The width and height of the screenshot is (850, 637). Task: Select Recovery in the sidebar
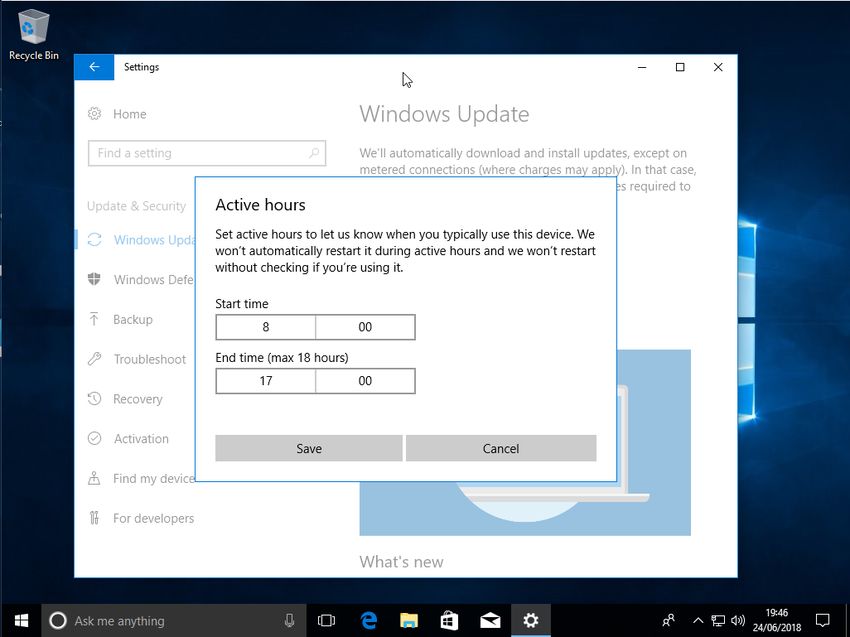[x=138, y=399]
